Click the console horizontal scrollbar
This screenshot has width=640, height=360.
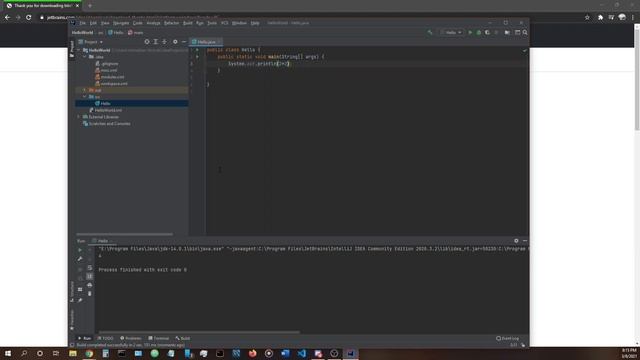click(x=199, y=333)
